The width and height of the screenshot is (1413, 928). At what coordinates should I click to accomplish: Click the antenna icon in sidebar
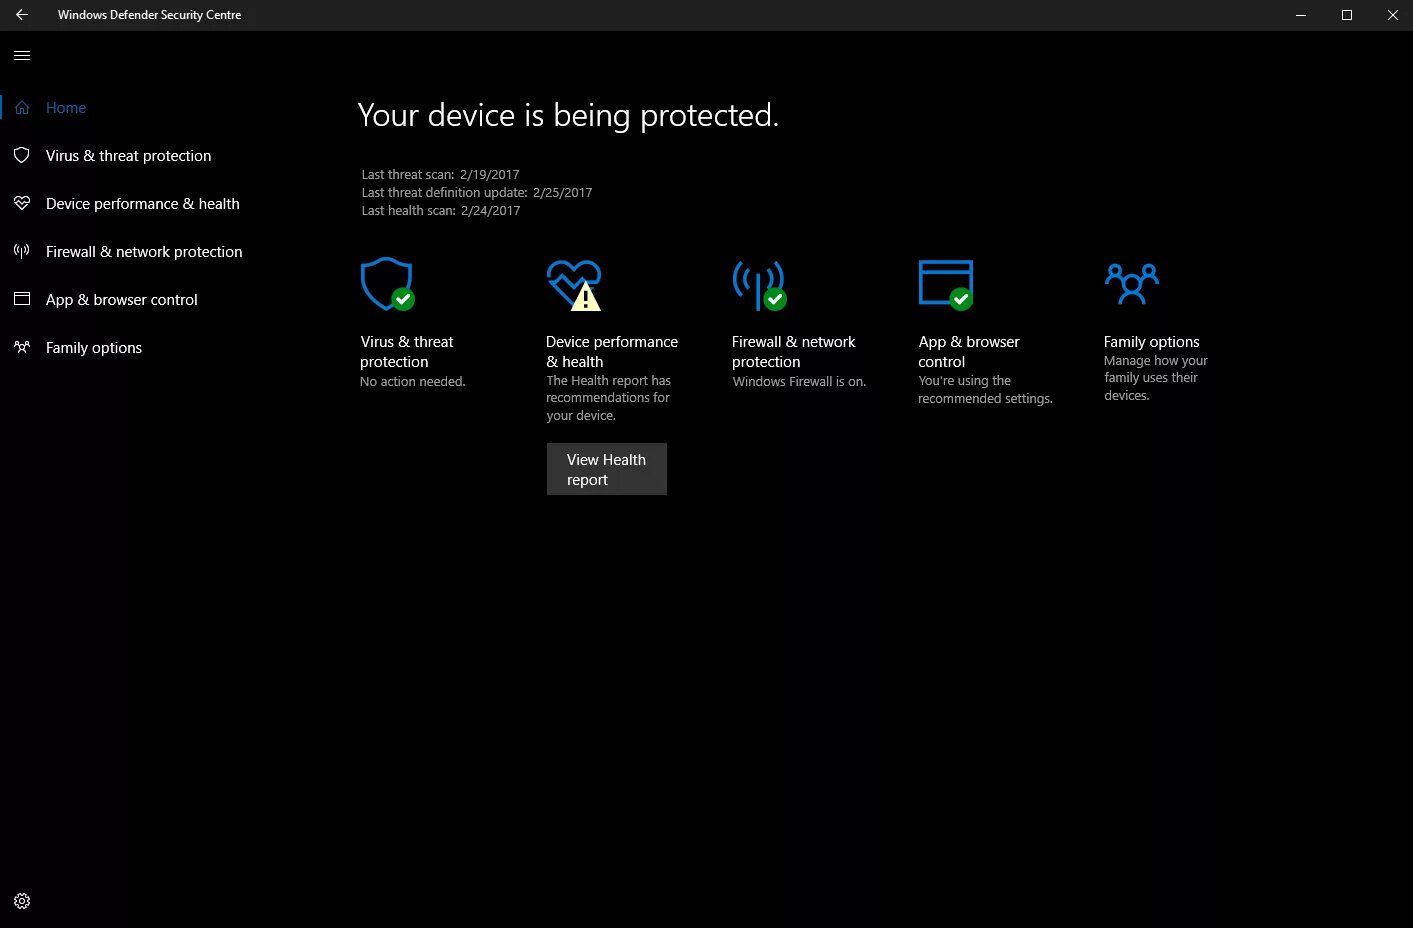click(22, 251)
